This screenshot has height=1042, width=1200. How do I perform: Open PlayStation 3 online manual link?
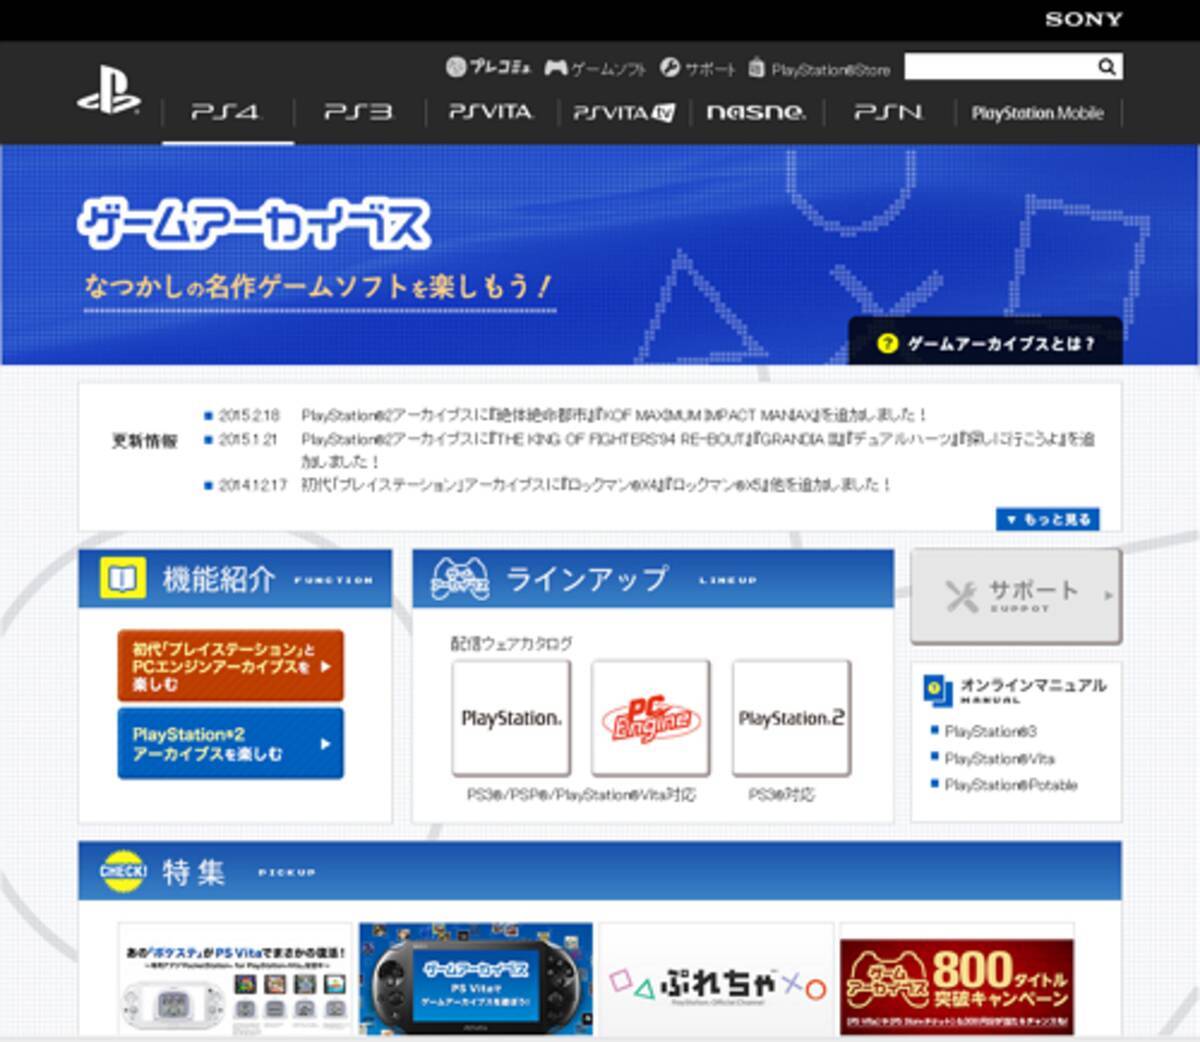coord(990,731)
